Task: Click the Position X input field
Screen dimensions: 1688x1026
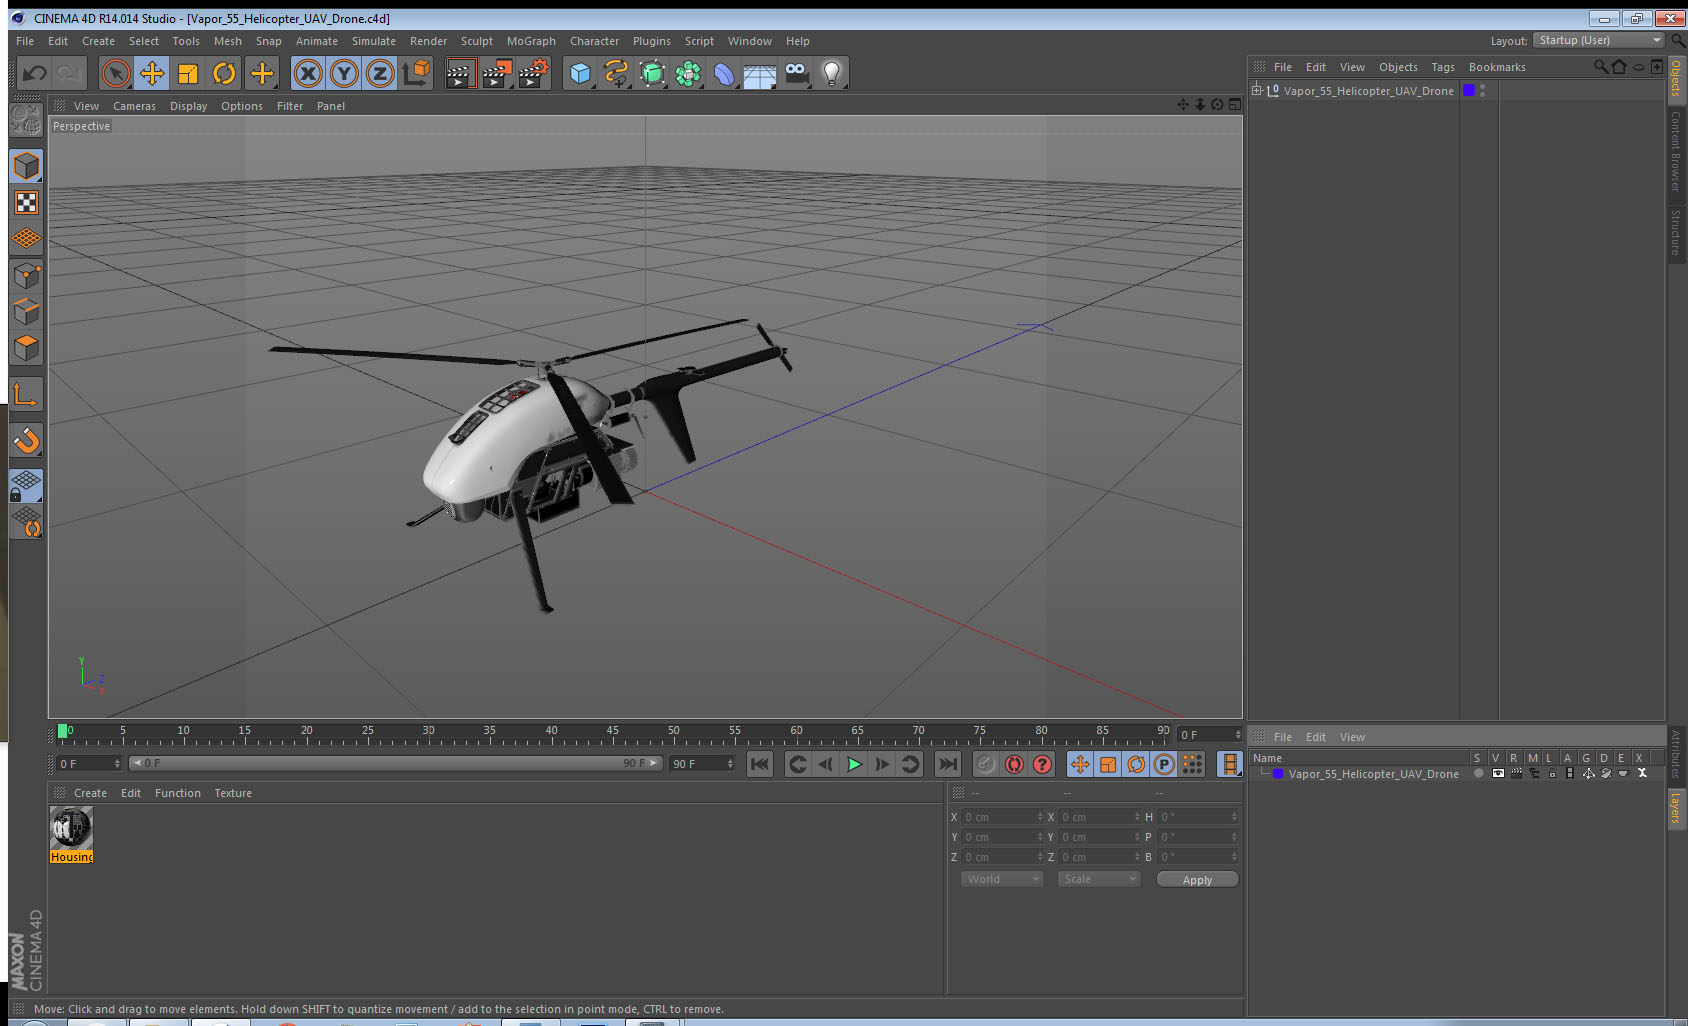Action: tap(1001, 817)
